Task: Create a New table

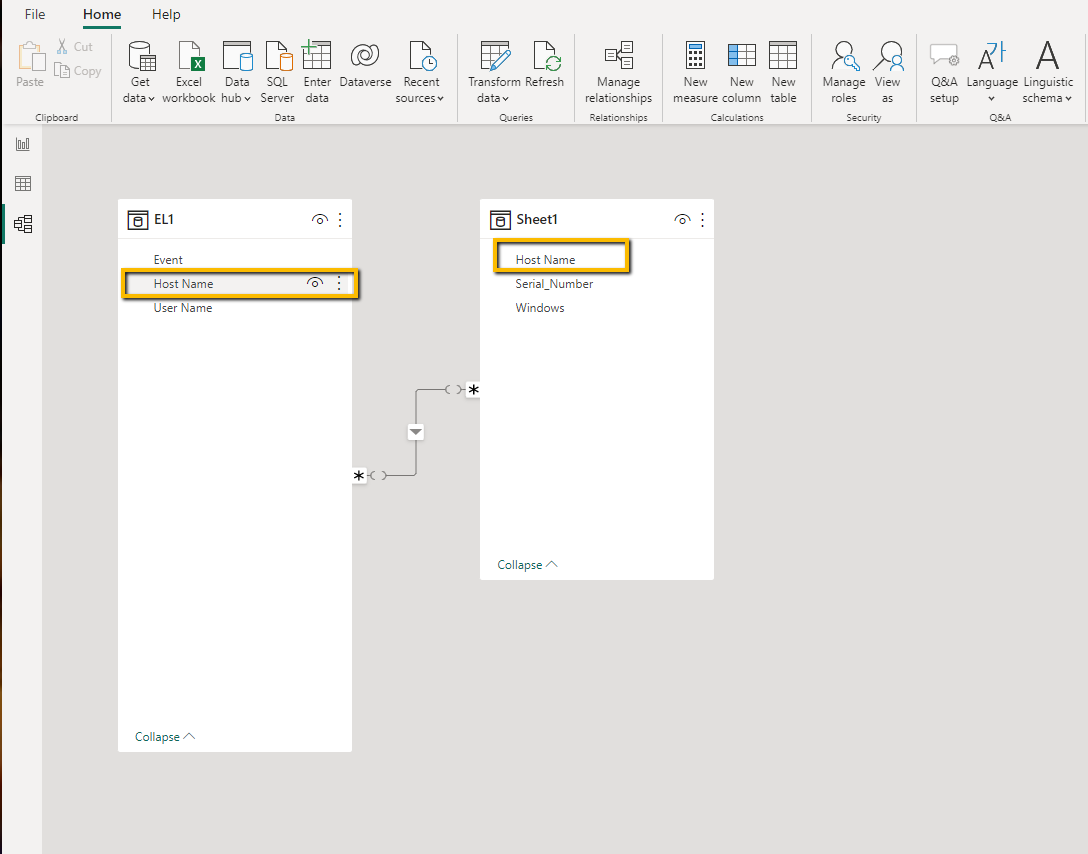Action: click(x=783, y=72)
